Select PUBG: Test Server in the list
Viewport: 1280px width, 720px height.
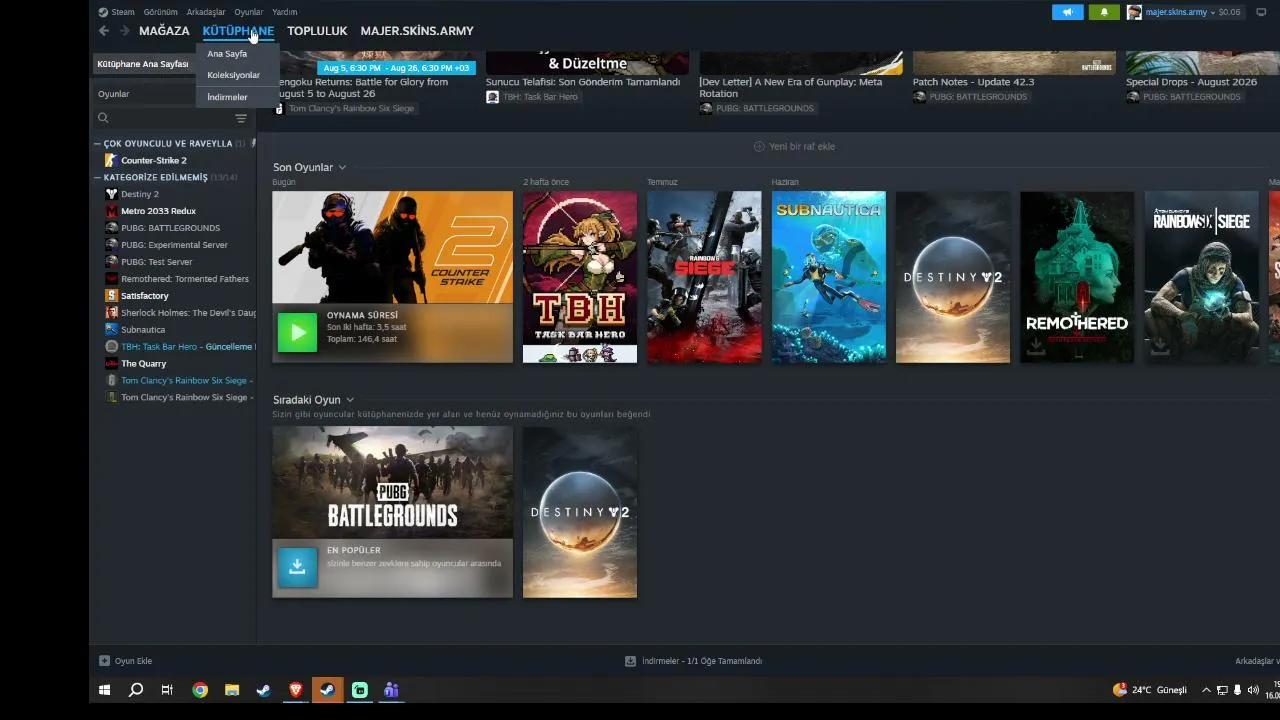pos(157,262)
